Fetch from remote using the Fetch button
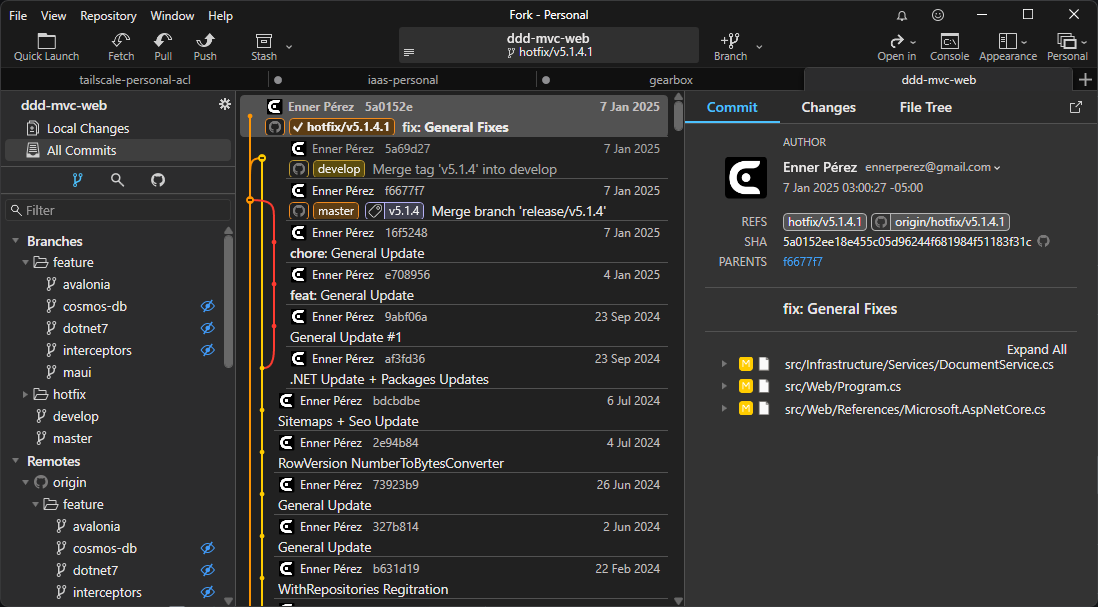 pyautogui.click(x=121, y=47)
